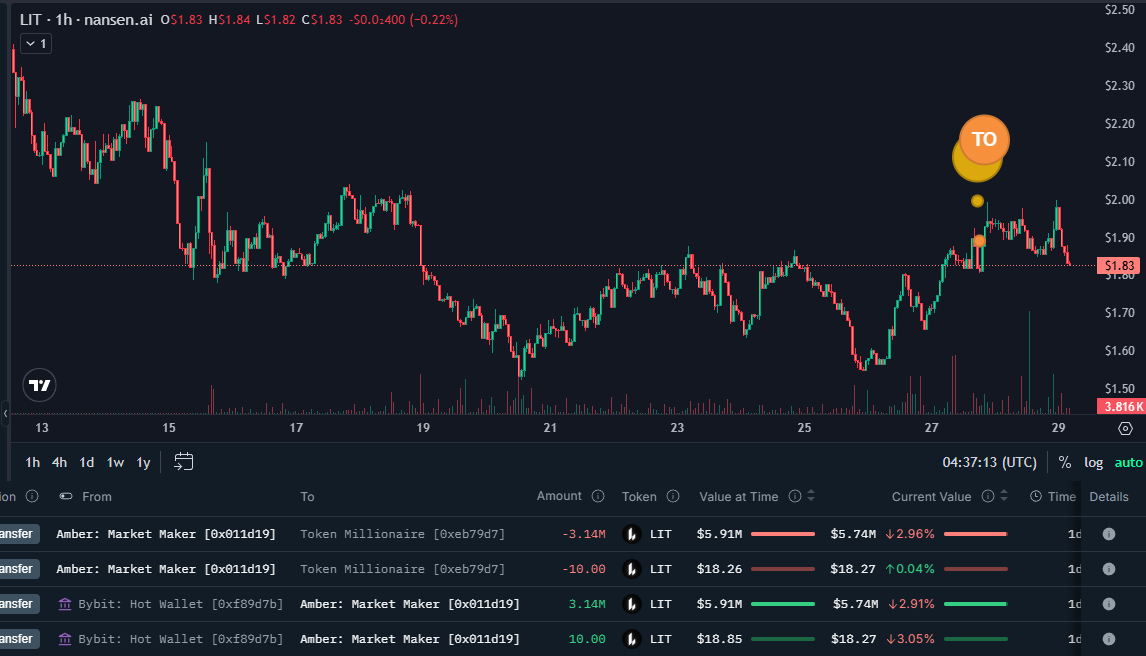Open Token Millionaire recipient in -3.14M row

click(403, 534)
